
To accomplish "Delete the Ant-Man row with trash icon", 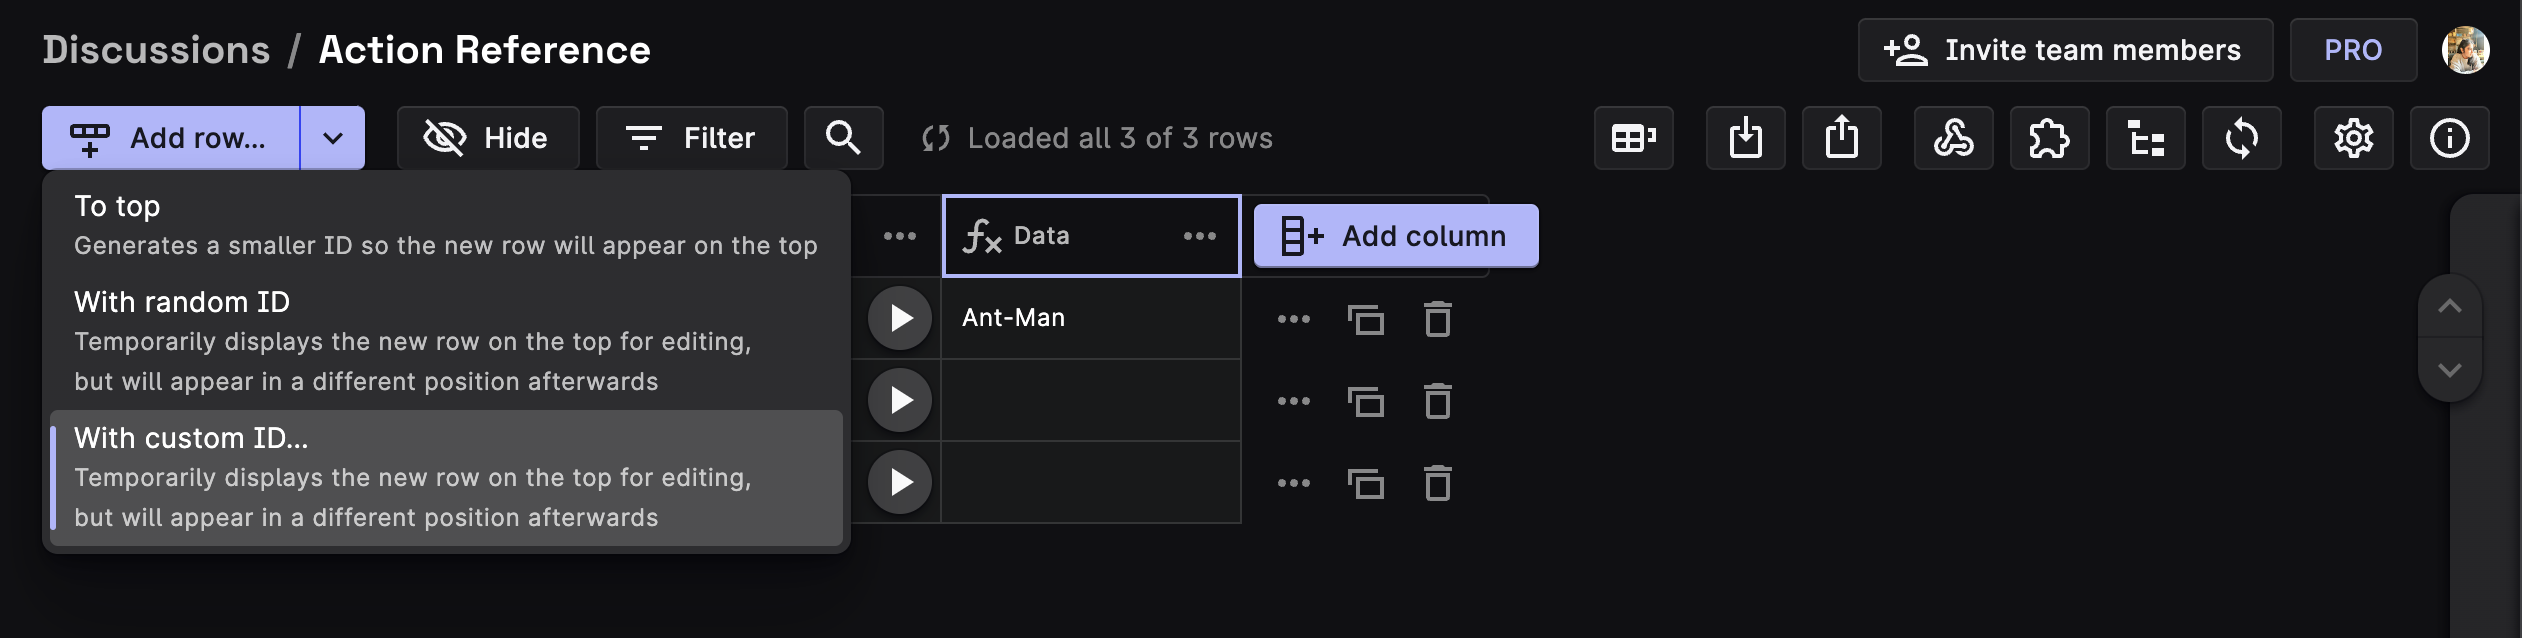I will pyautogui.click(x=1437, y=319).
